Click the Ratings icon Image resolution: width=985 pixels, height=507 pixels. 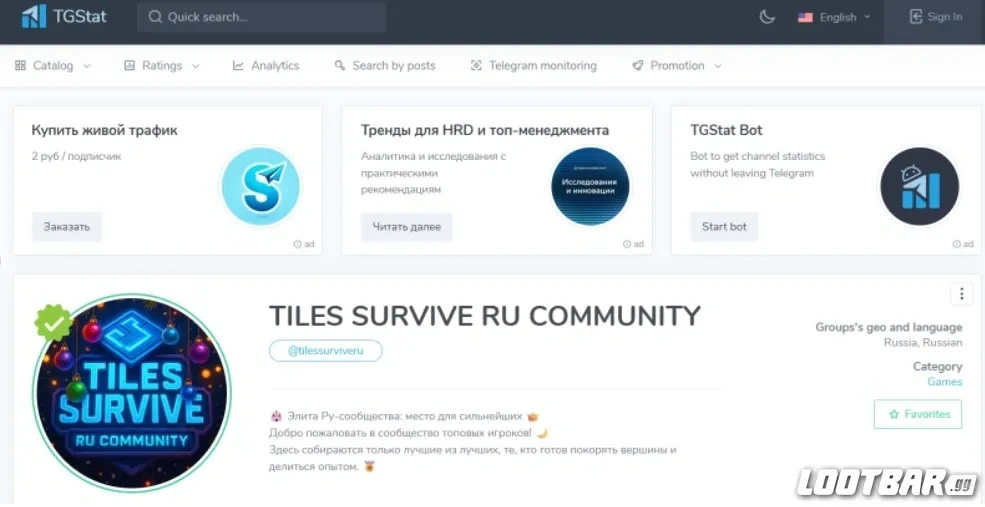(x=129, y=65)
